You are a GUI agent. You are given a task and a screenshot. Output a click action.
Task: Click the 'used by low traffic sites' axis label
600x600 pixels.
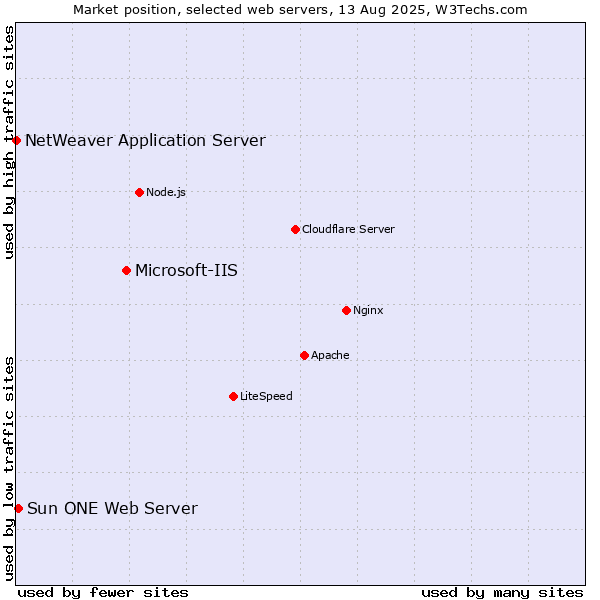pos(8,469)
